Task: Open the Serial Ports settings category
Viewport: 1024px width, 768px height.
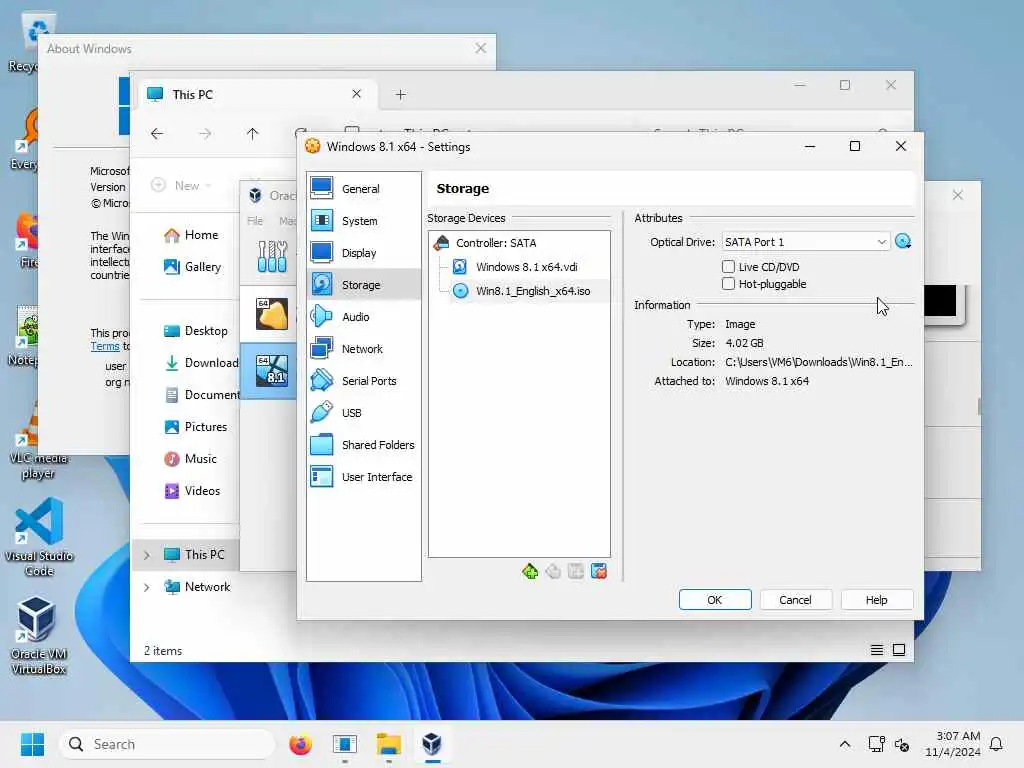Action: click(x=363, y=381)
